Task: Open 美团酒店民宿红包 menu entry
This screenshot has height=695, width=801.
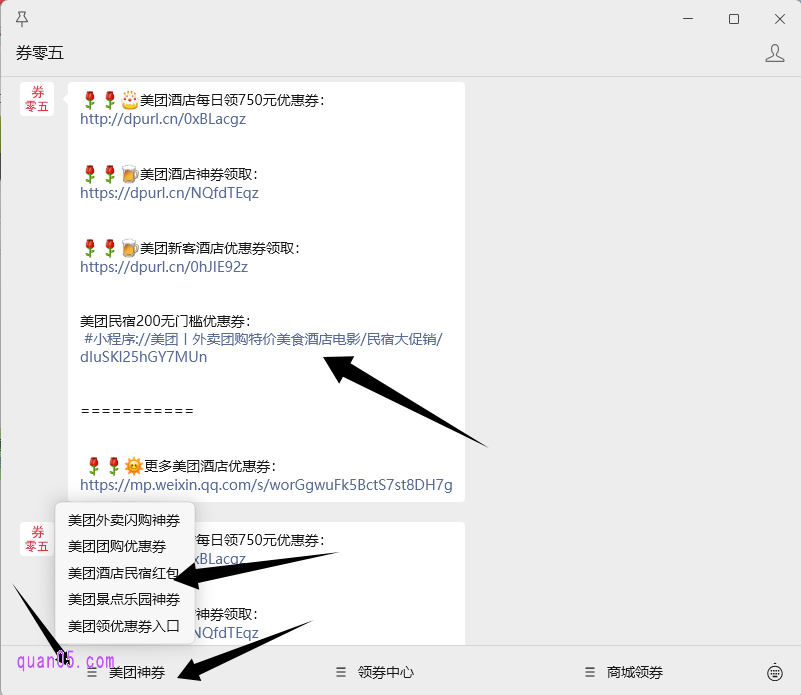Action: point(124,573)
